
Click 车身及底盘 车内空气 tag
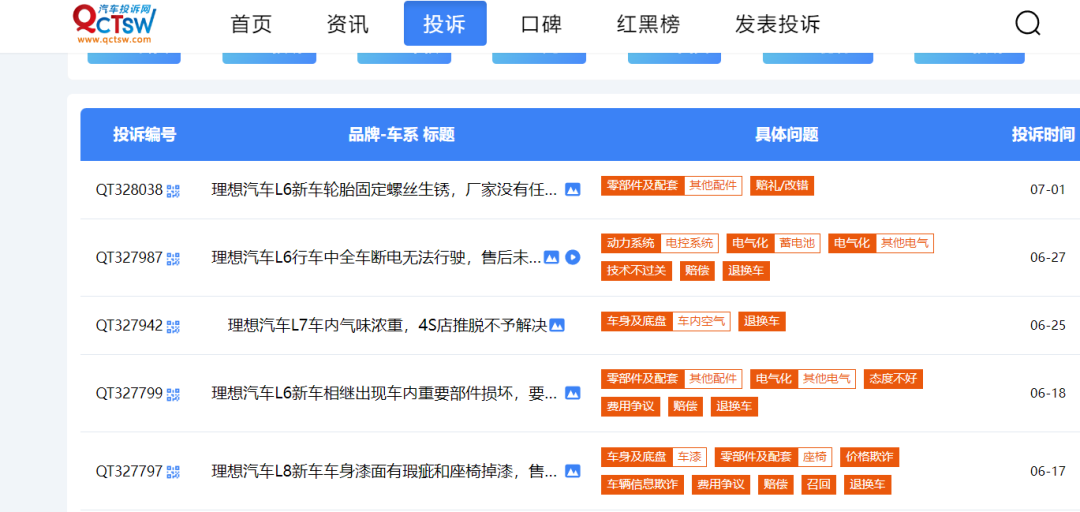pyautogui.click(x=665, y=321)
